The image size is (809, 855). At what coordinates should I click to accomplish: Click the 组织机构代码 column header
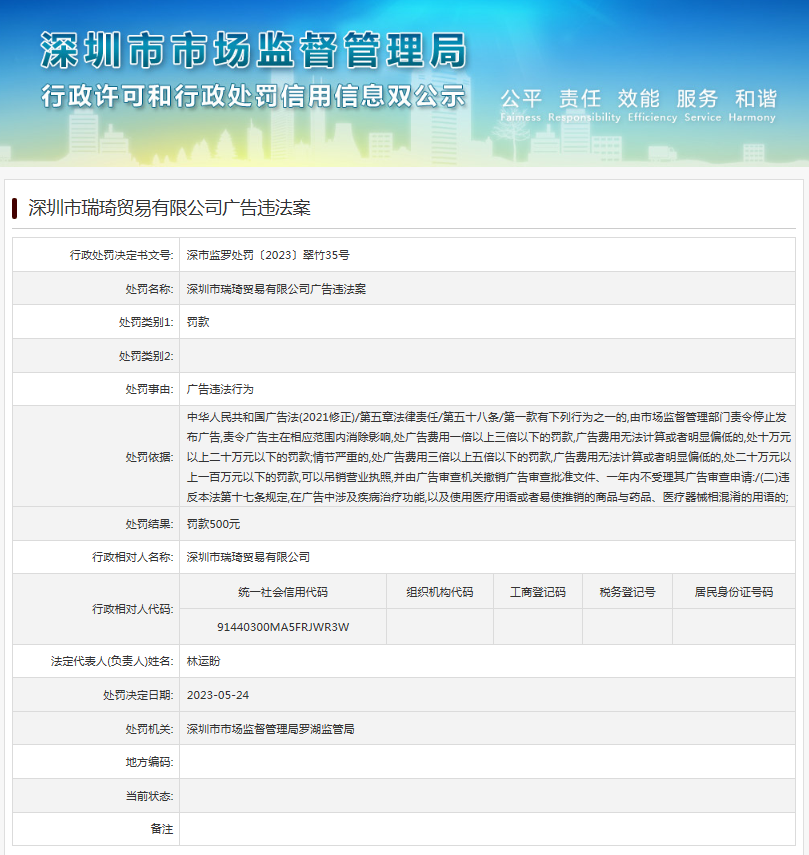440,592
